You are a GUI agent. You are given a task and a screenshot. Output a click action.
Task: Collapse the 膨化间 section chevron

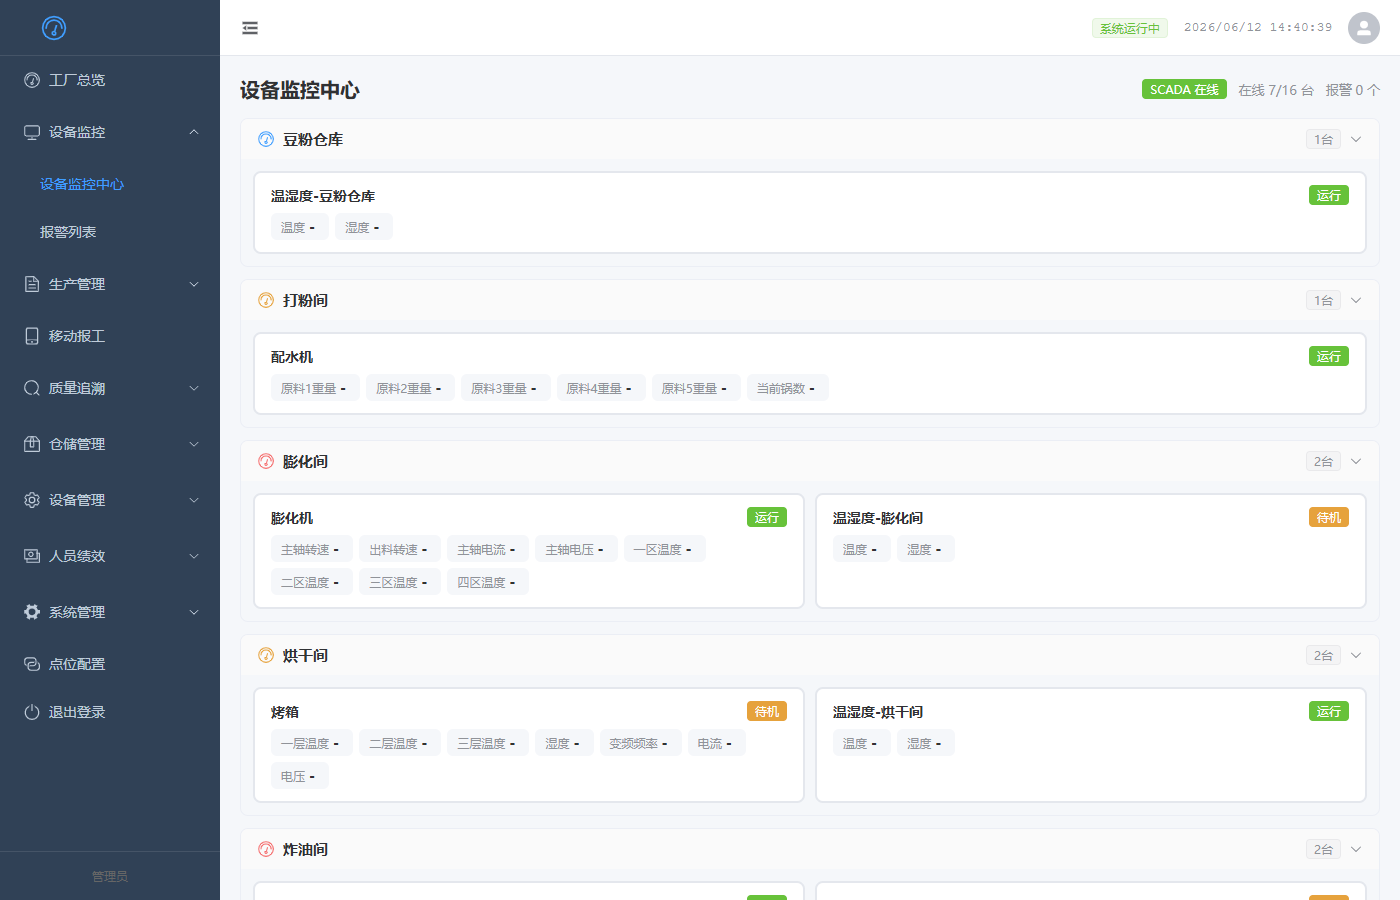pos(1356,461)
